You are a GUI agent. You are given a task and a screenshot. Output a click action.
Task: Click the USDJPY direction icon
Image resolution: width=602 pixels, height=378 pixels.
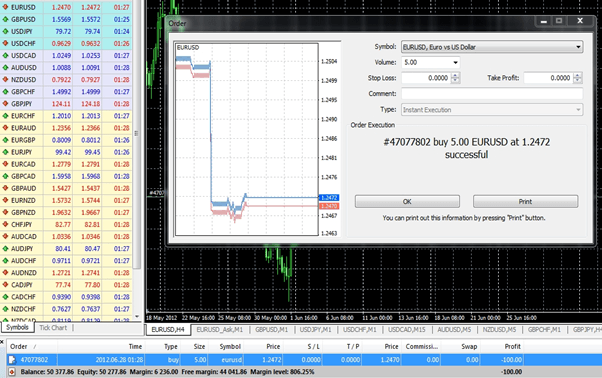tap(5, 31)
